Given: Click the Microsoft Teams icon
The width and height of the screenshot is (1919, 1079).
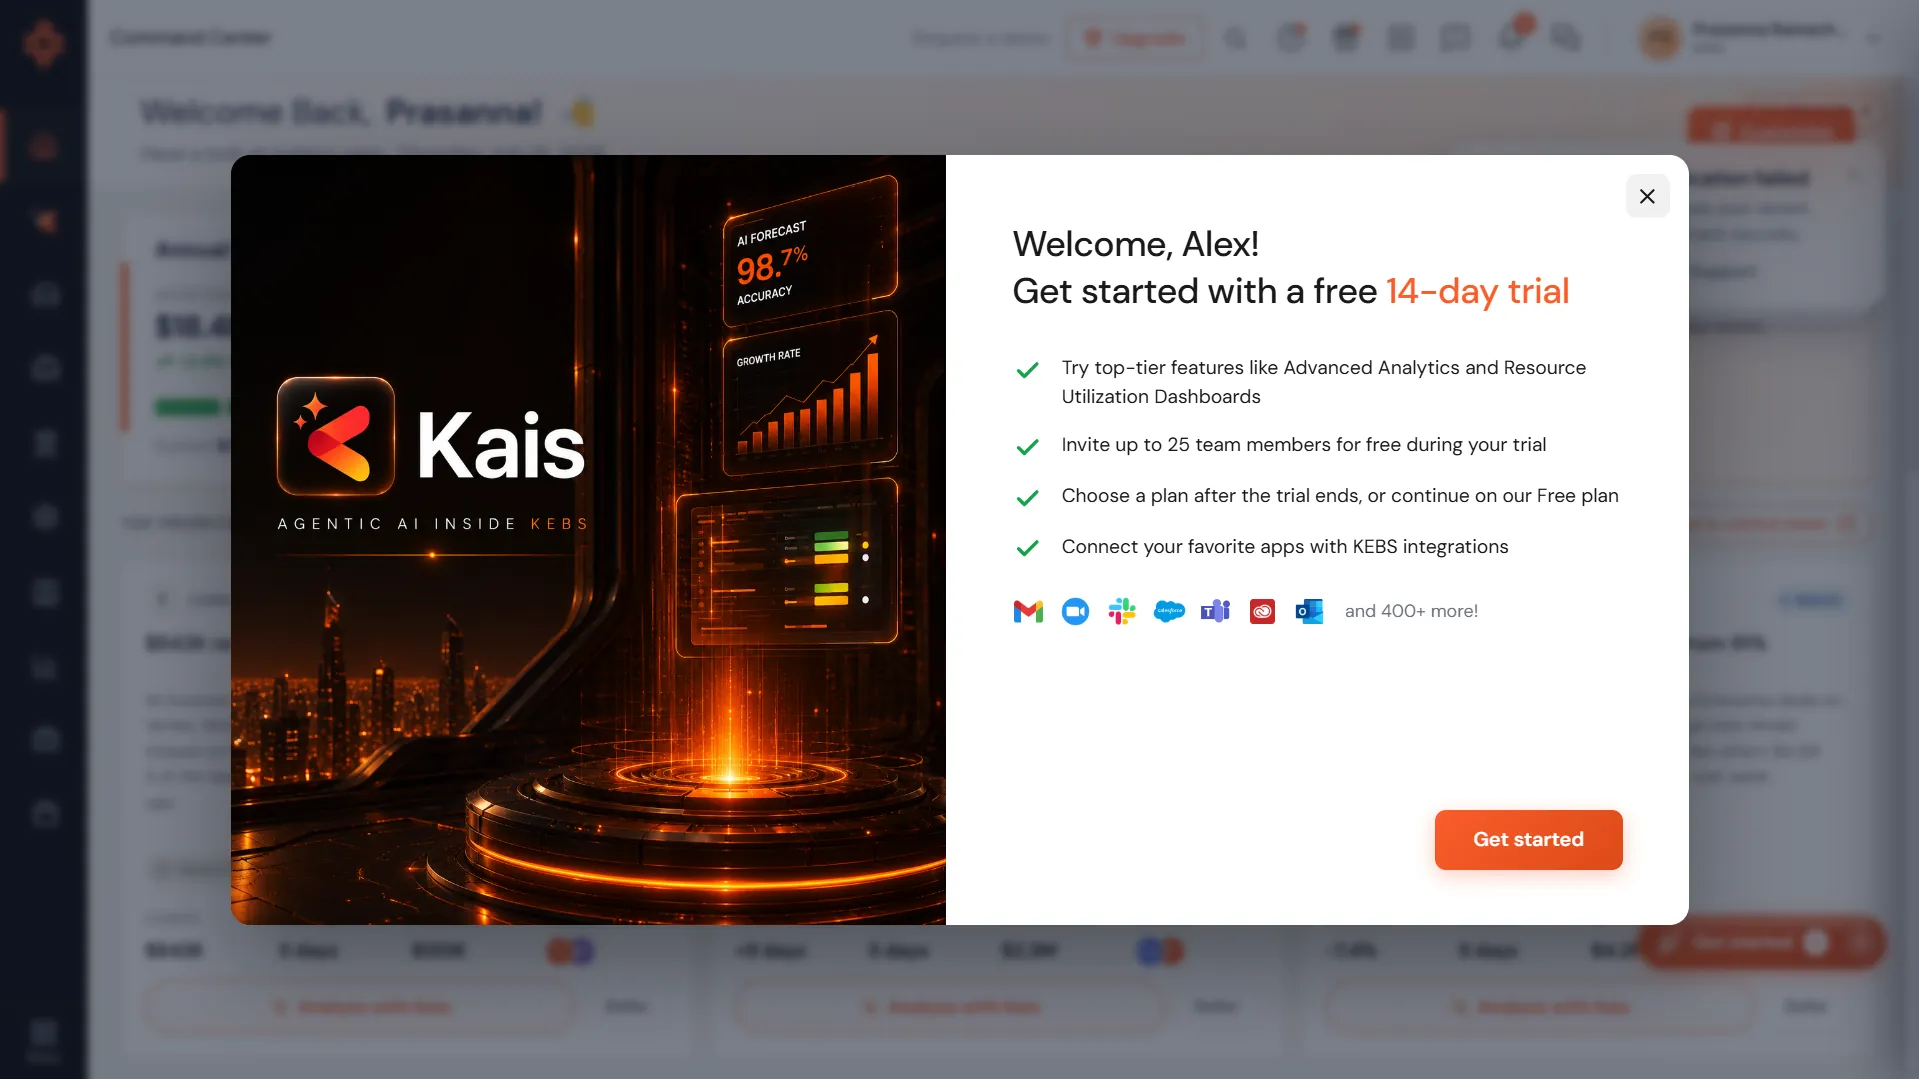Looking at the screenshot, I should 1215,611.
